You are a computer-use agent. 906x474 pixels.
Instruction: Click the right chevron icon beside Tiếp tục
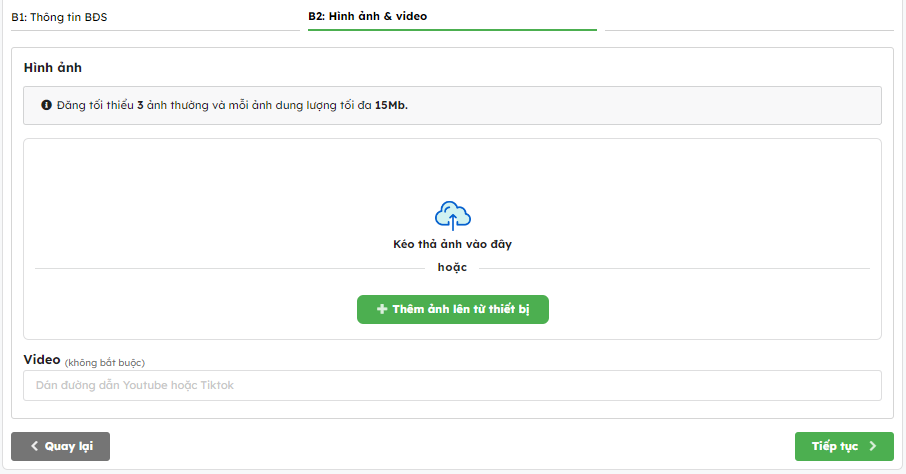[872, 447]
